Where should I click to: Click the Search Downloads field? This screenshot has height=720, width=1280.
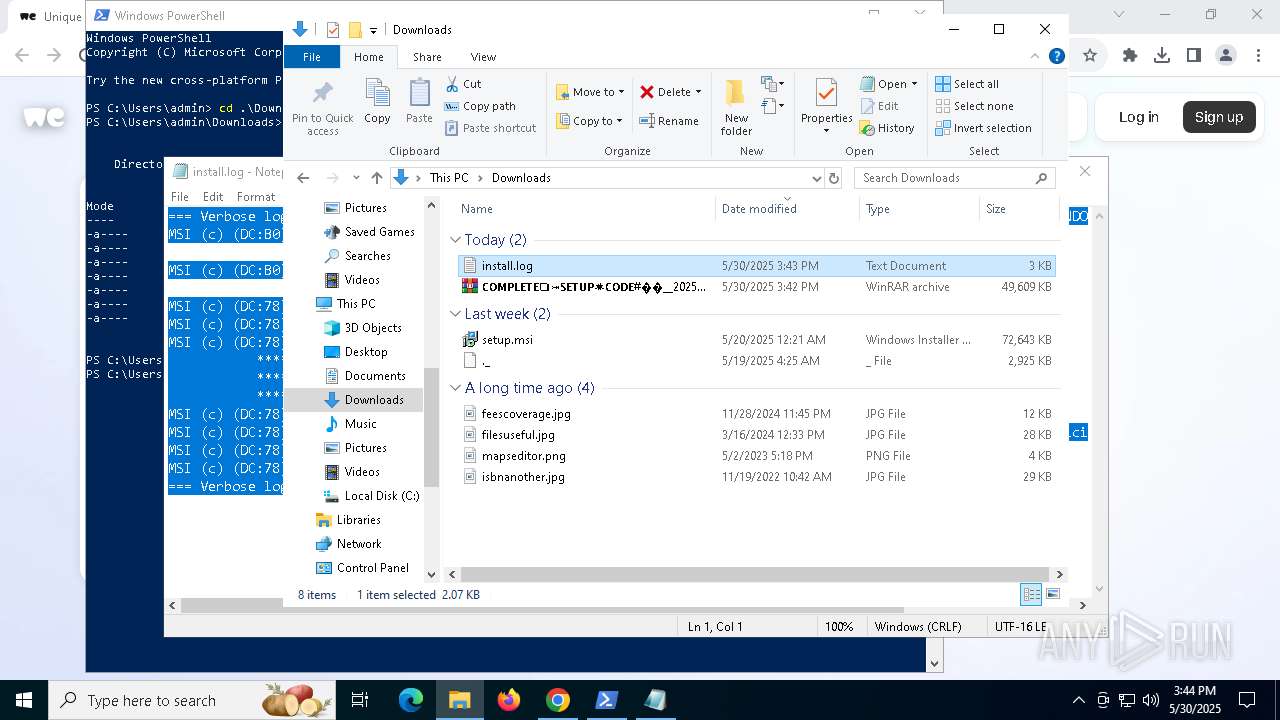coord(955,178)
